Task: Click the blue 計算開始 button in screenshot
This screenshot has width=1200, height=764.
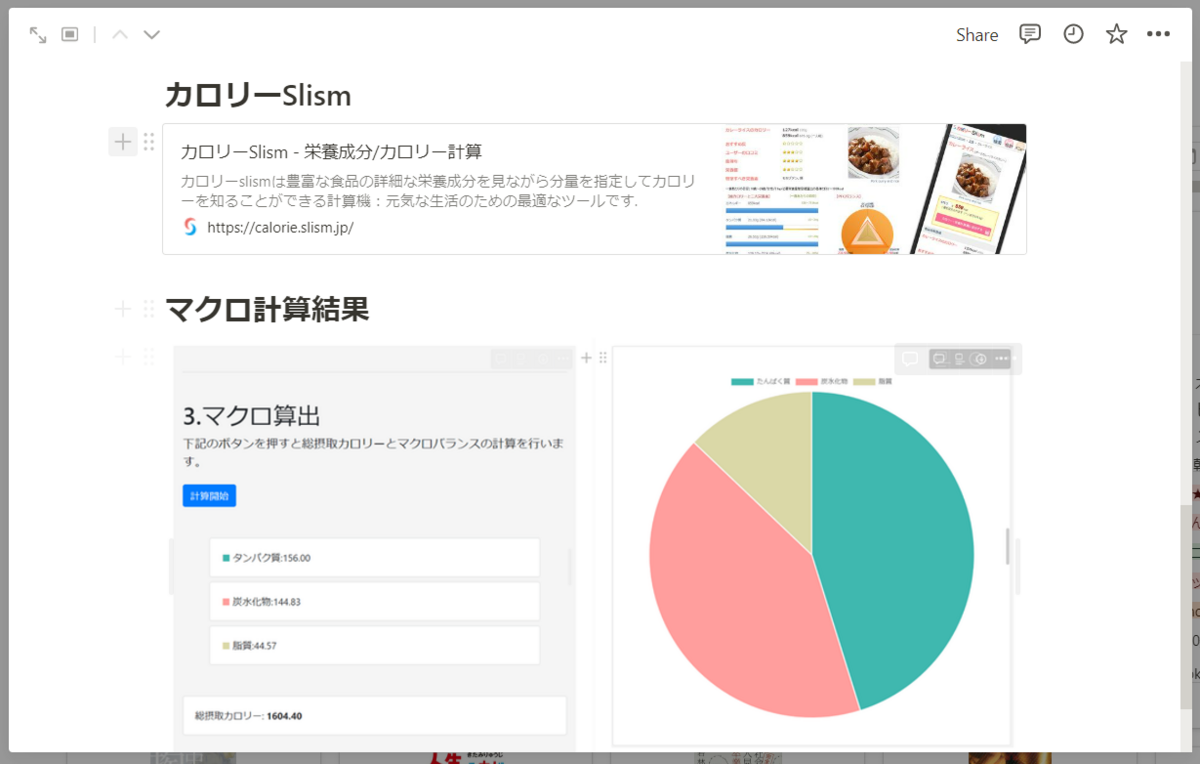Action: point(209,496)
